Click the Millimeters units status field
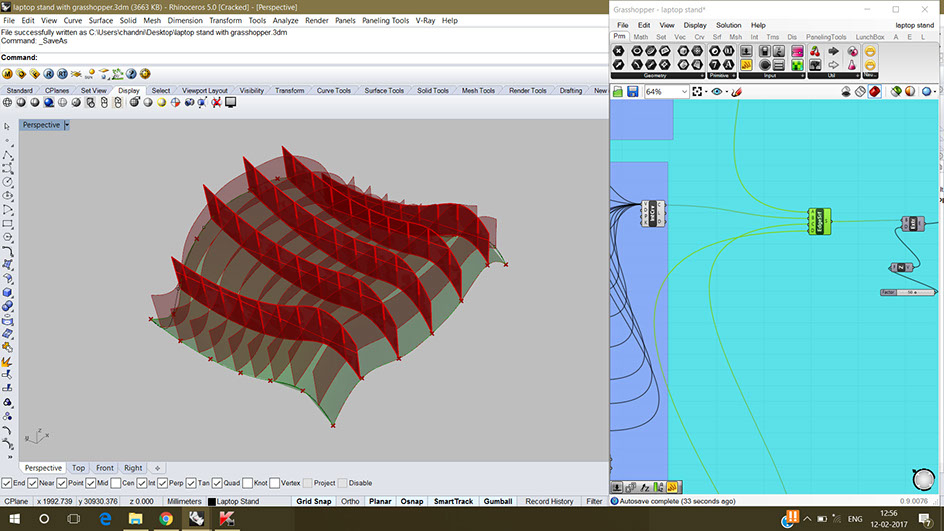 [184, 501]
